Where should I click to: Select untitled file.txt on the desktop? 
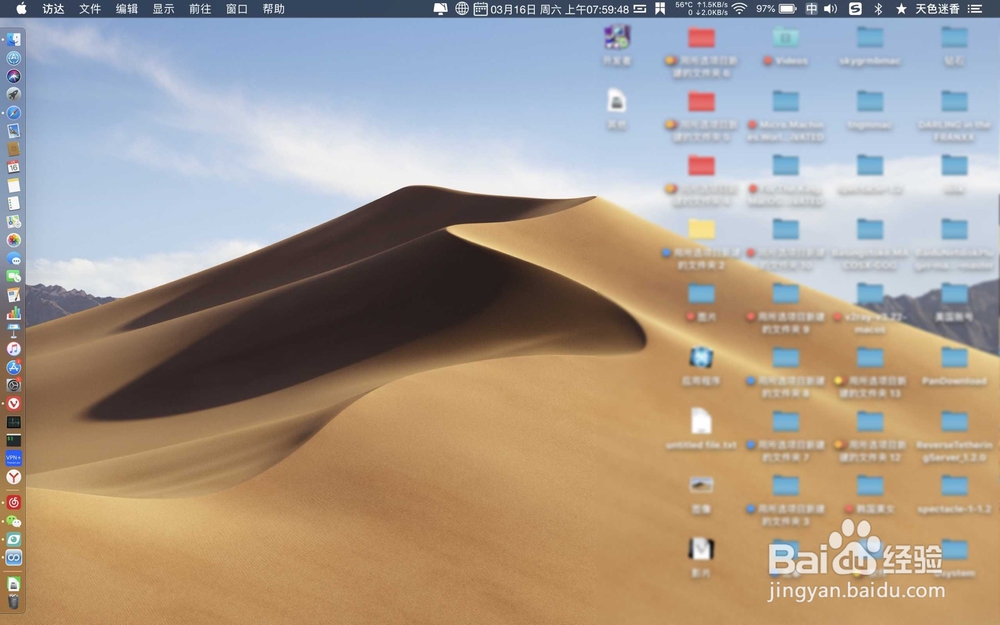click(x=702, y=422)
